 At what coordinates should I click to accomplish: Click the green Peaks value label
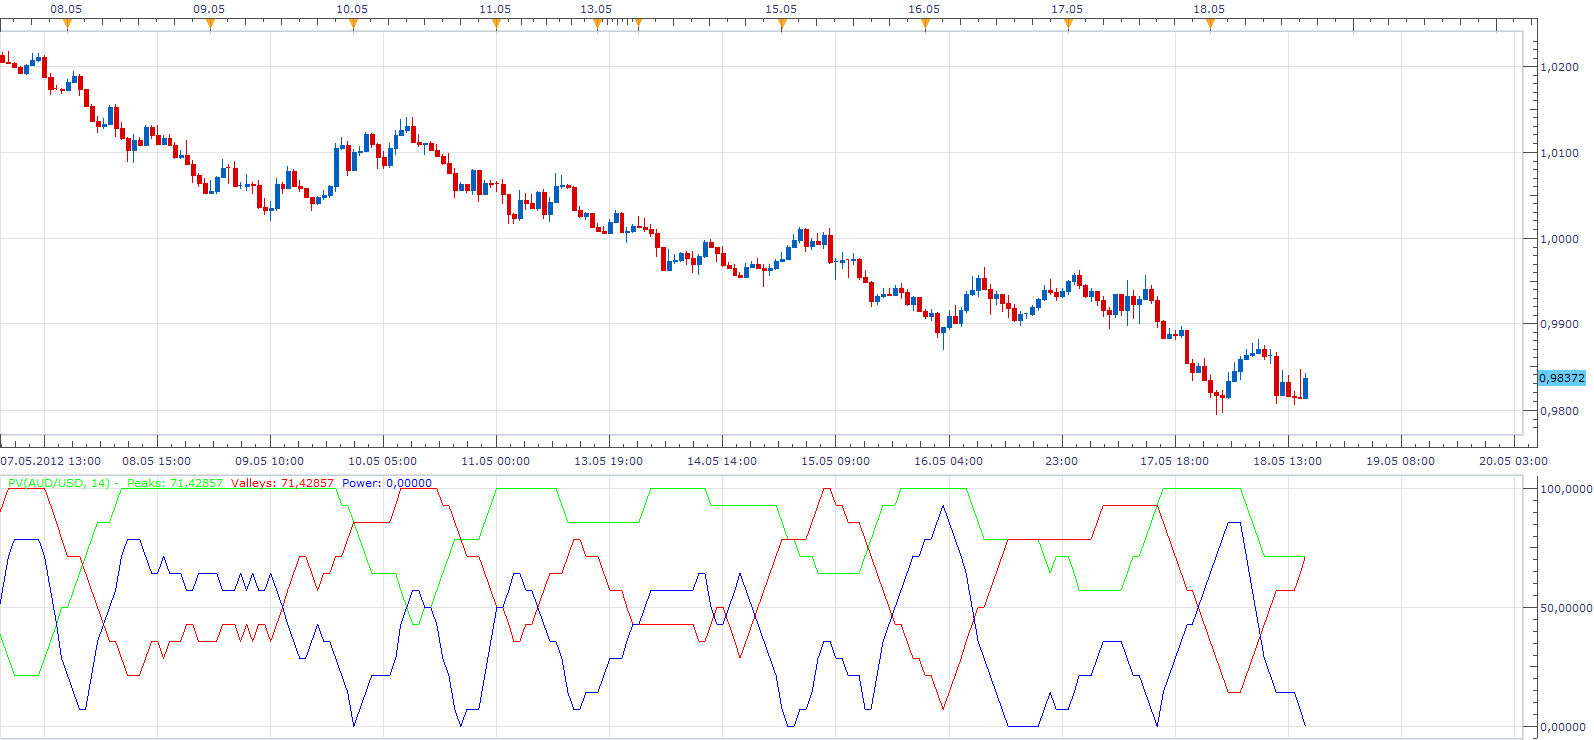[x=175, y=483]
